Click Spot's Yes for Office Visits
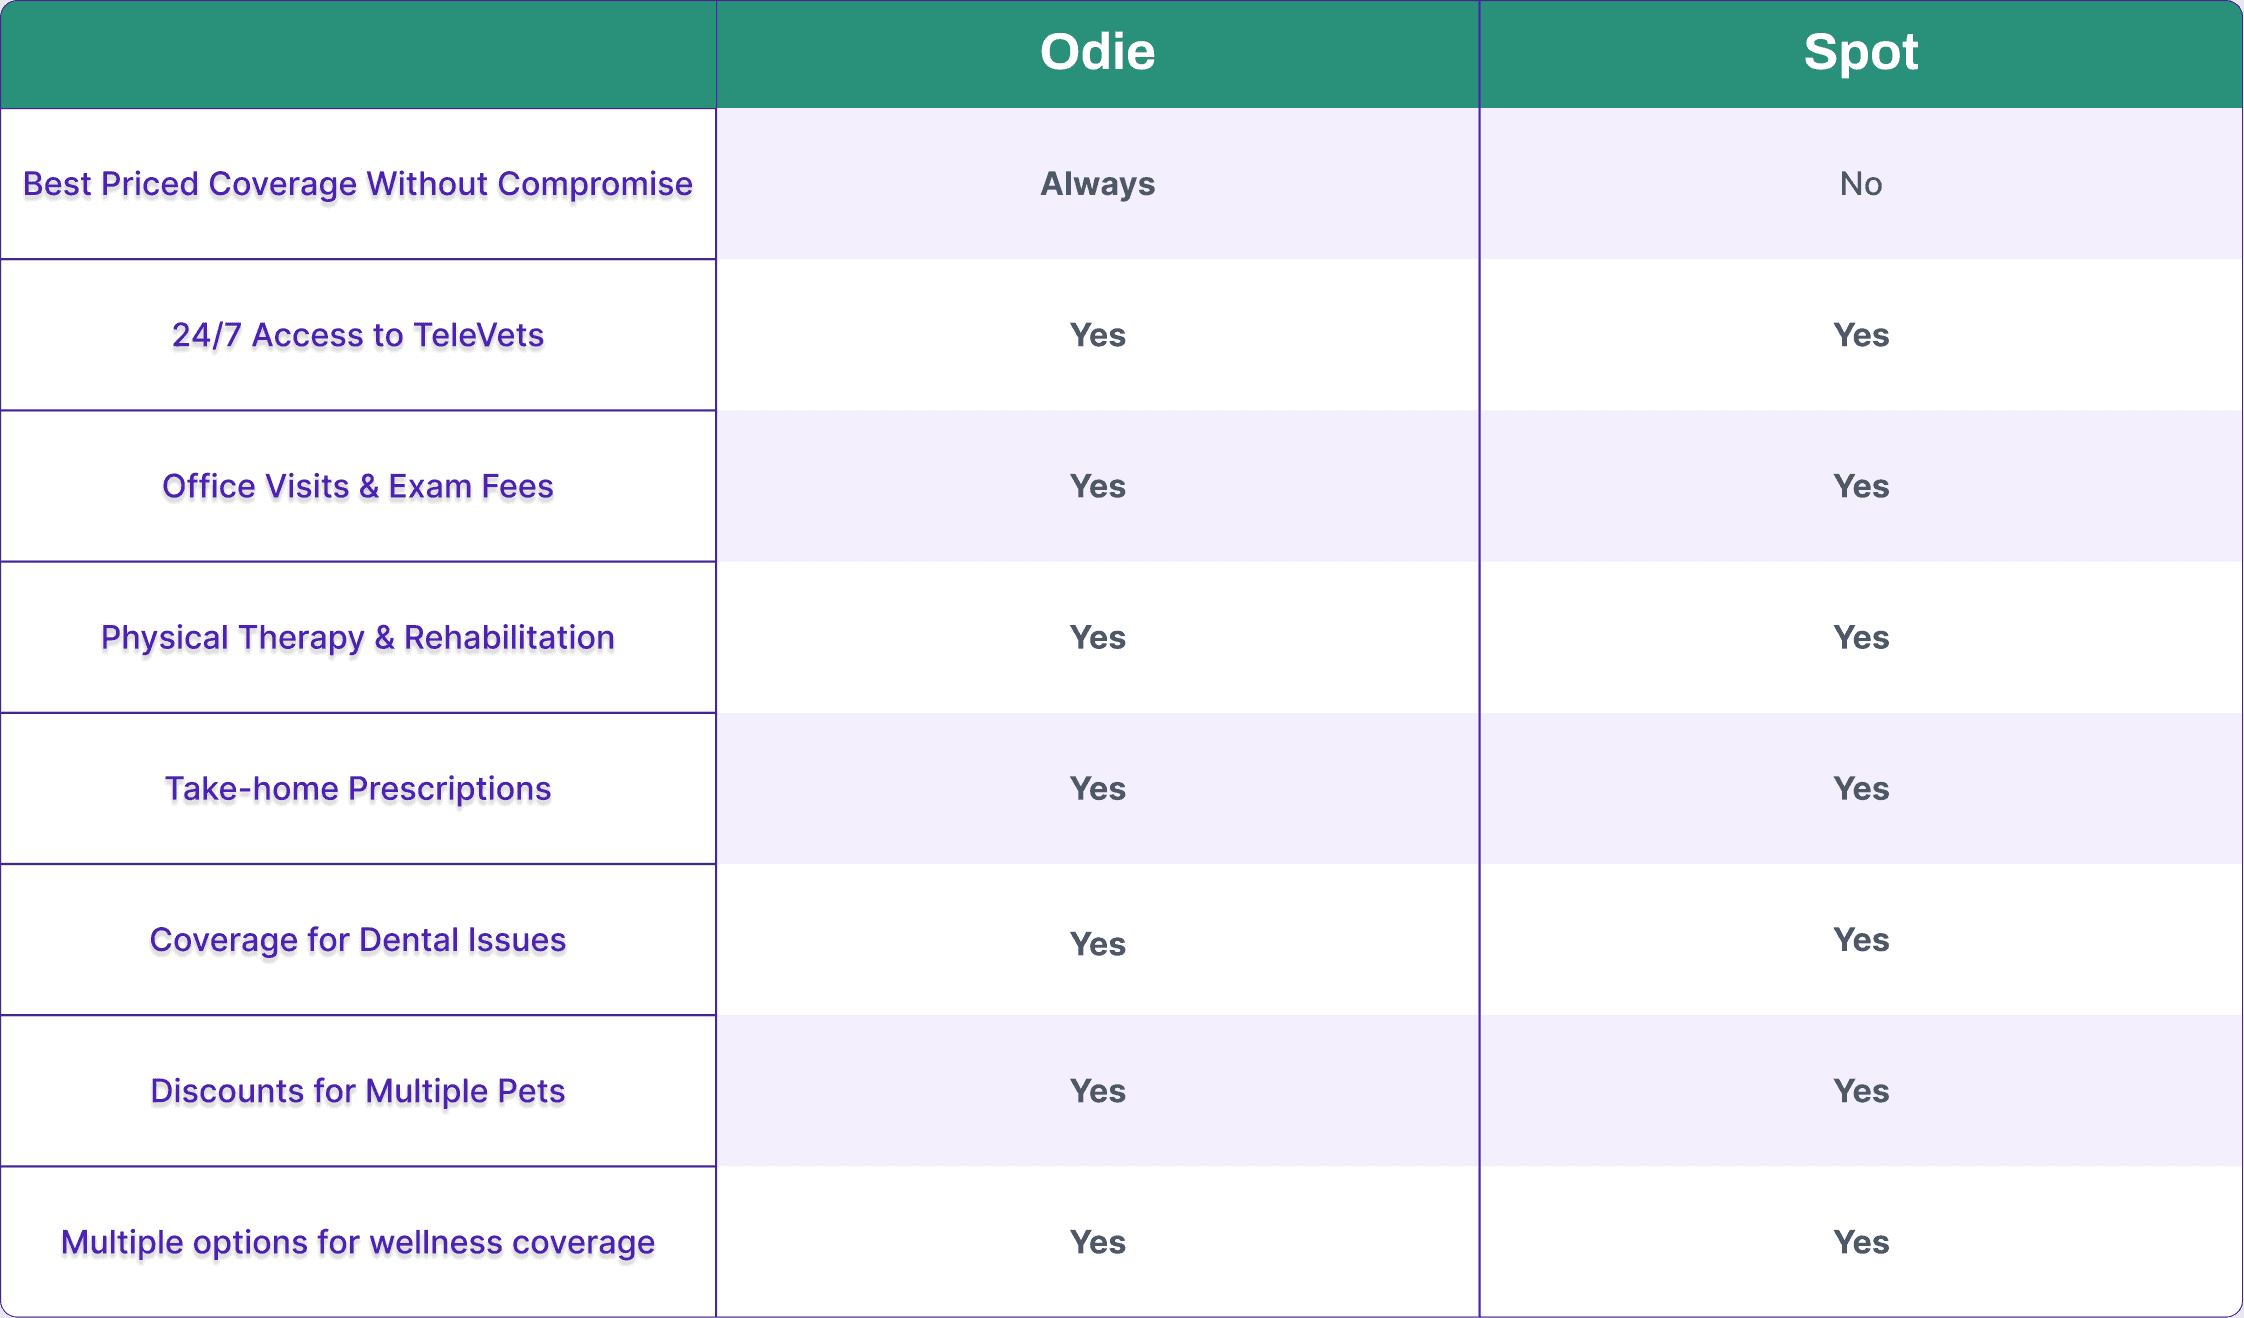 [1861, 486]
